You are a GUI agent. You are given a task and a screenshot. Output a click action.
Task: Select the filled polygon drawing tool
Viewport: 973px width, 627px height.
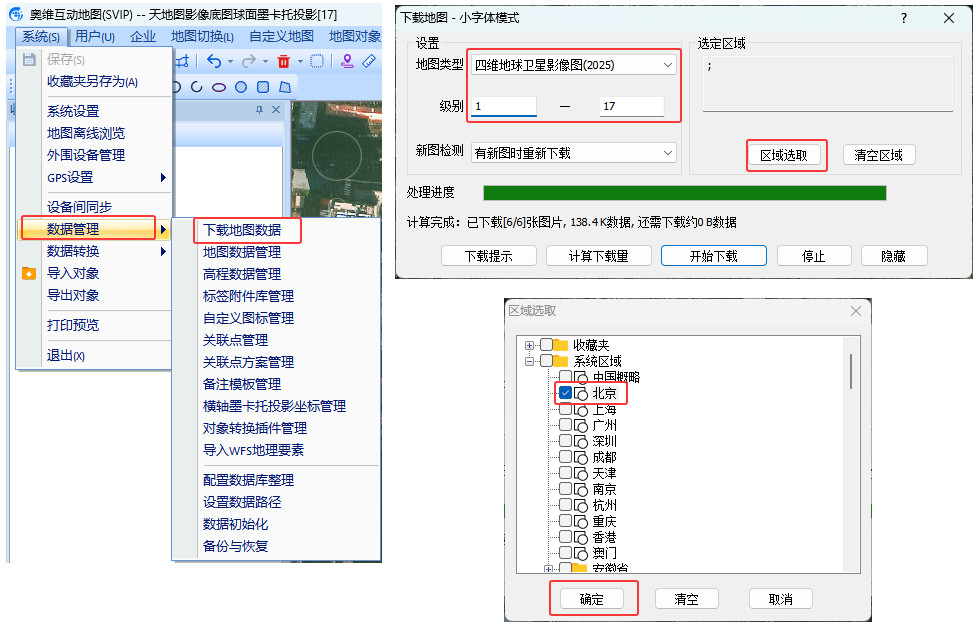(x=285, y=88)
